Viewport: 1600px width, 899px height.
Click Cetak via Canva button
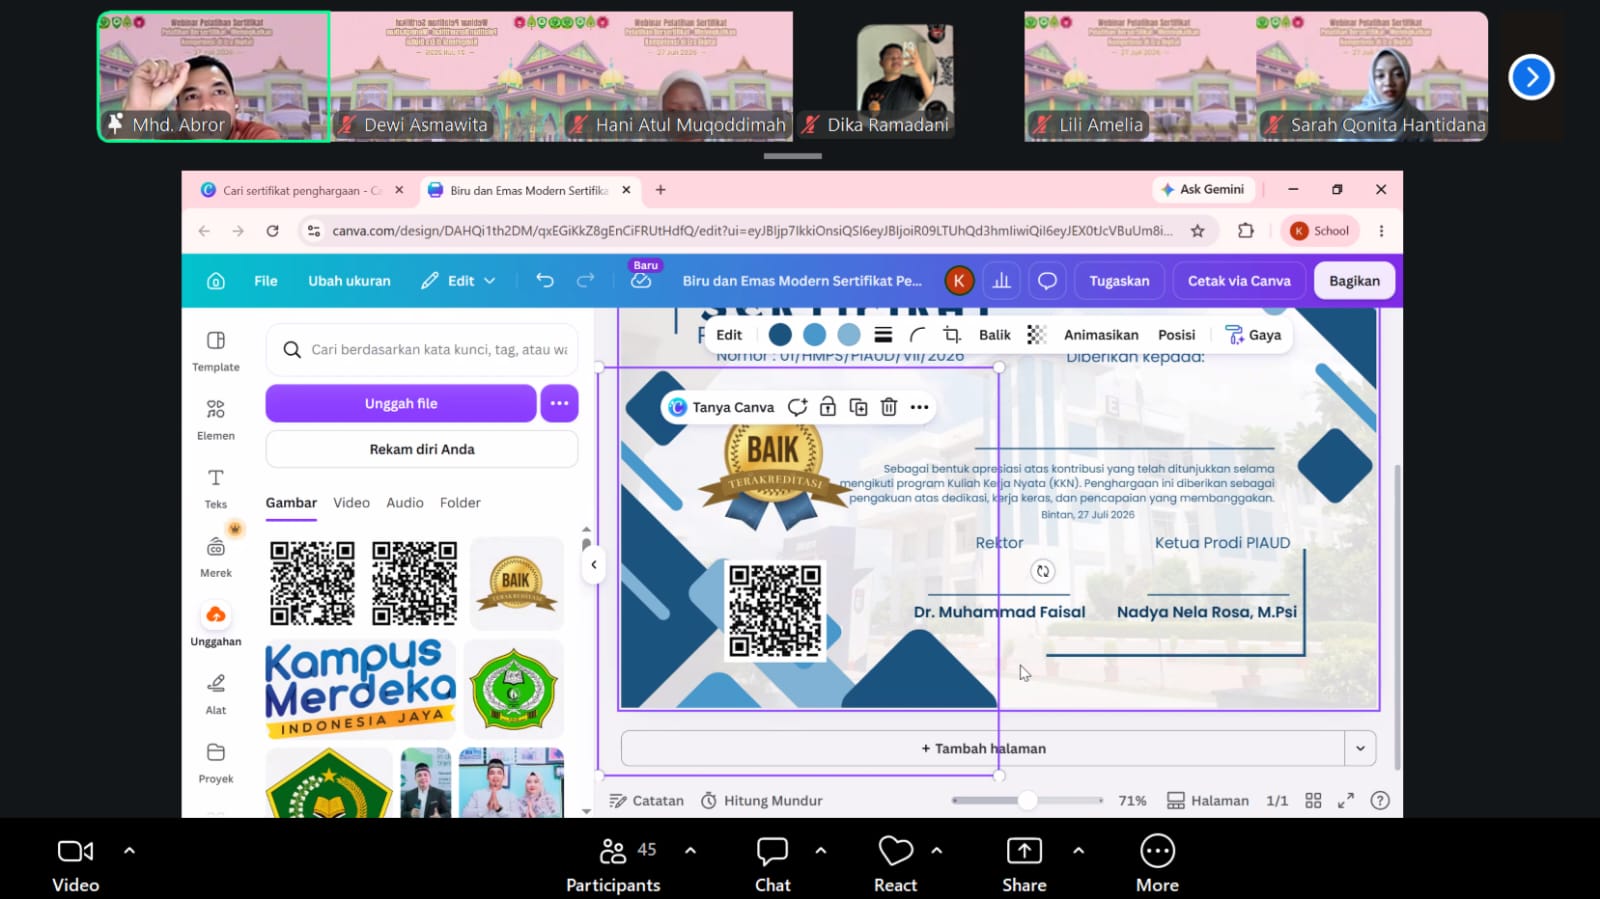click(1239, 281)
